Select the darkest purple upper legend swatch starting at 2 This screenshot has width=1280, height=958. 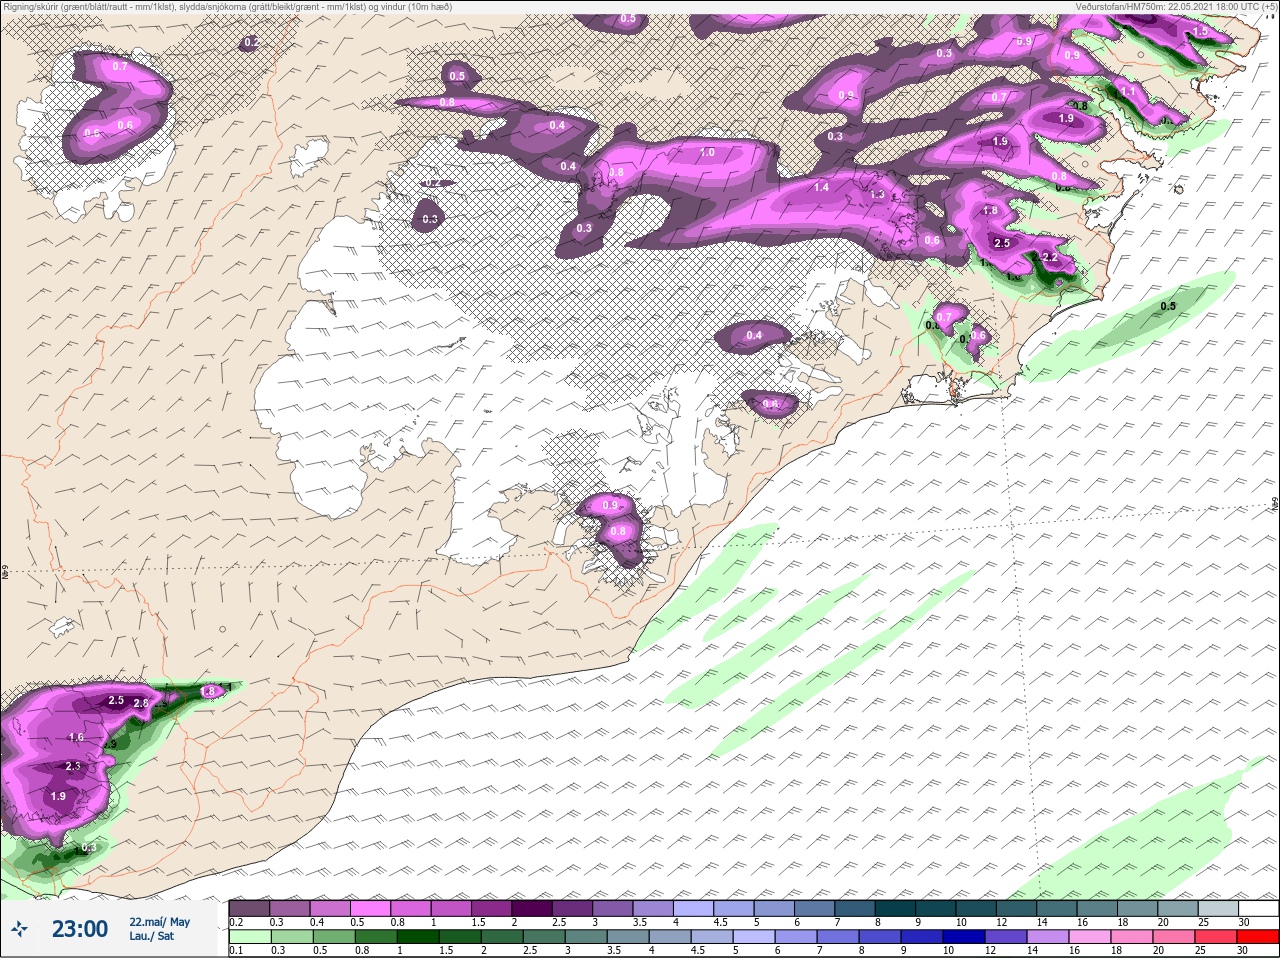coord(532,908)
